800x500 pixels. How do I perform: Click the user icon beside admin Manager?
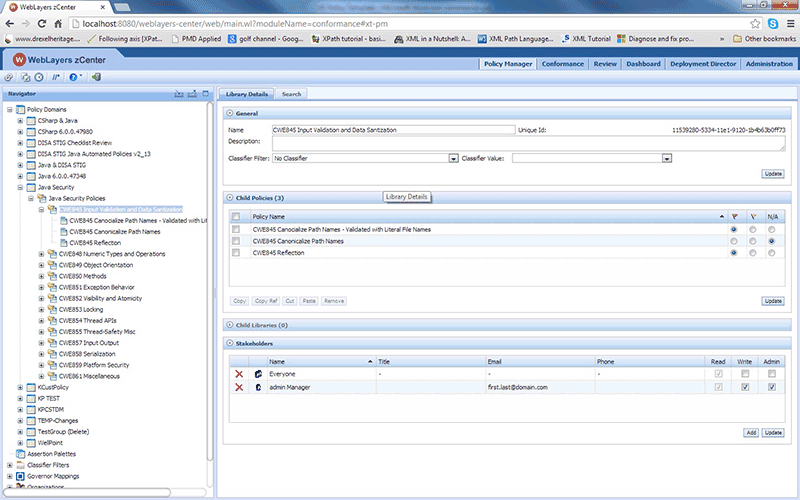point(258,387)
